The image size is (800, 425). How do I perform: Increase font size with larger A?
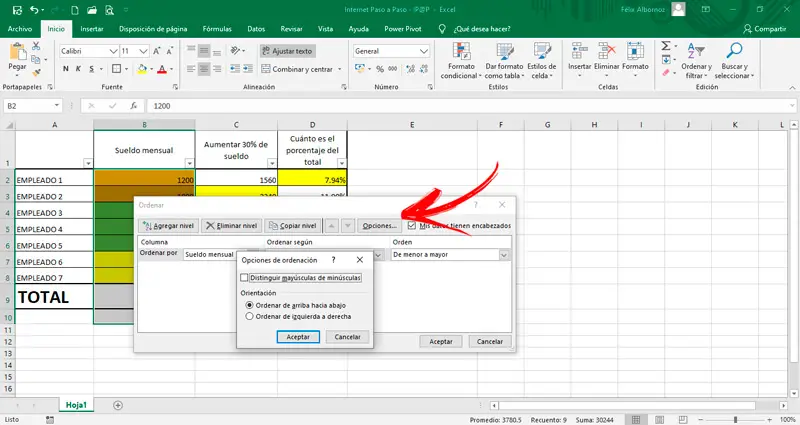click(157, 51)
